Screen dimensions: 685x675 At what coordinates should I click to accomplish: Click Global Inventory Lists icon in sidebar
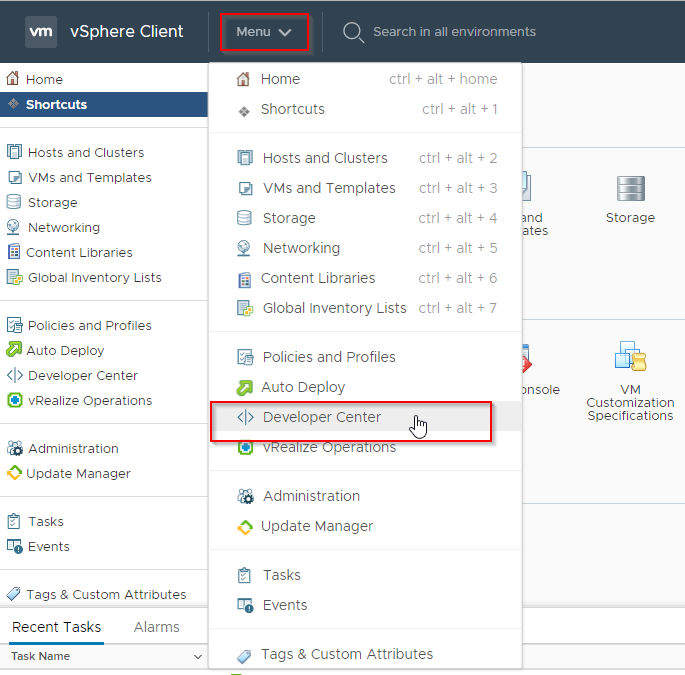(14, 277)
